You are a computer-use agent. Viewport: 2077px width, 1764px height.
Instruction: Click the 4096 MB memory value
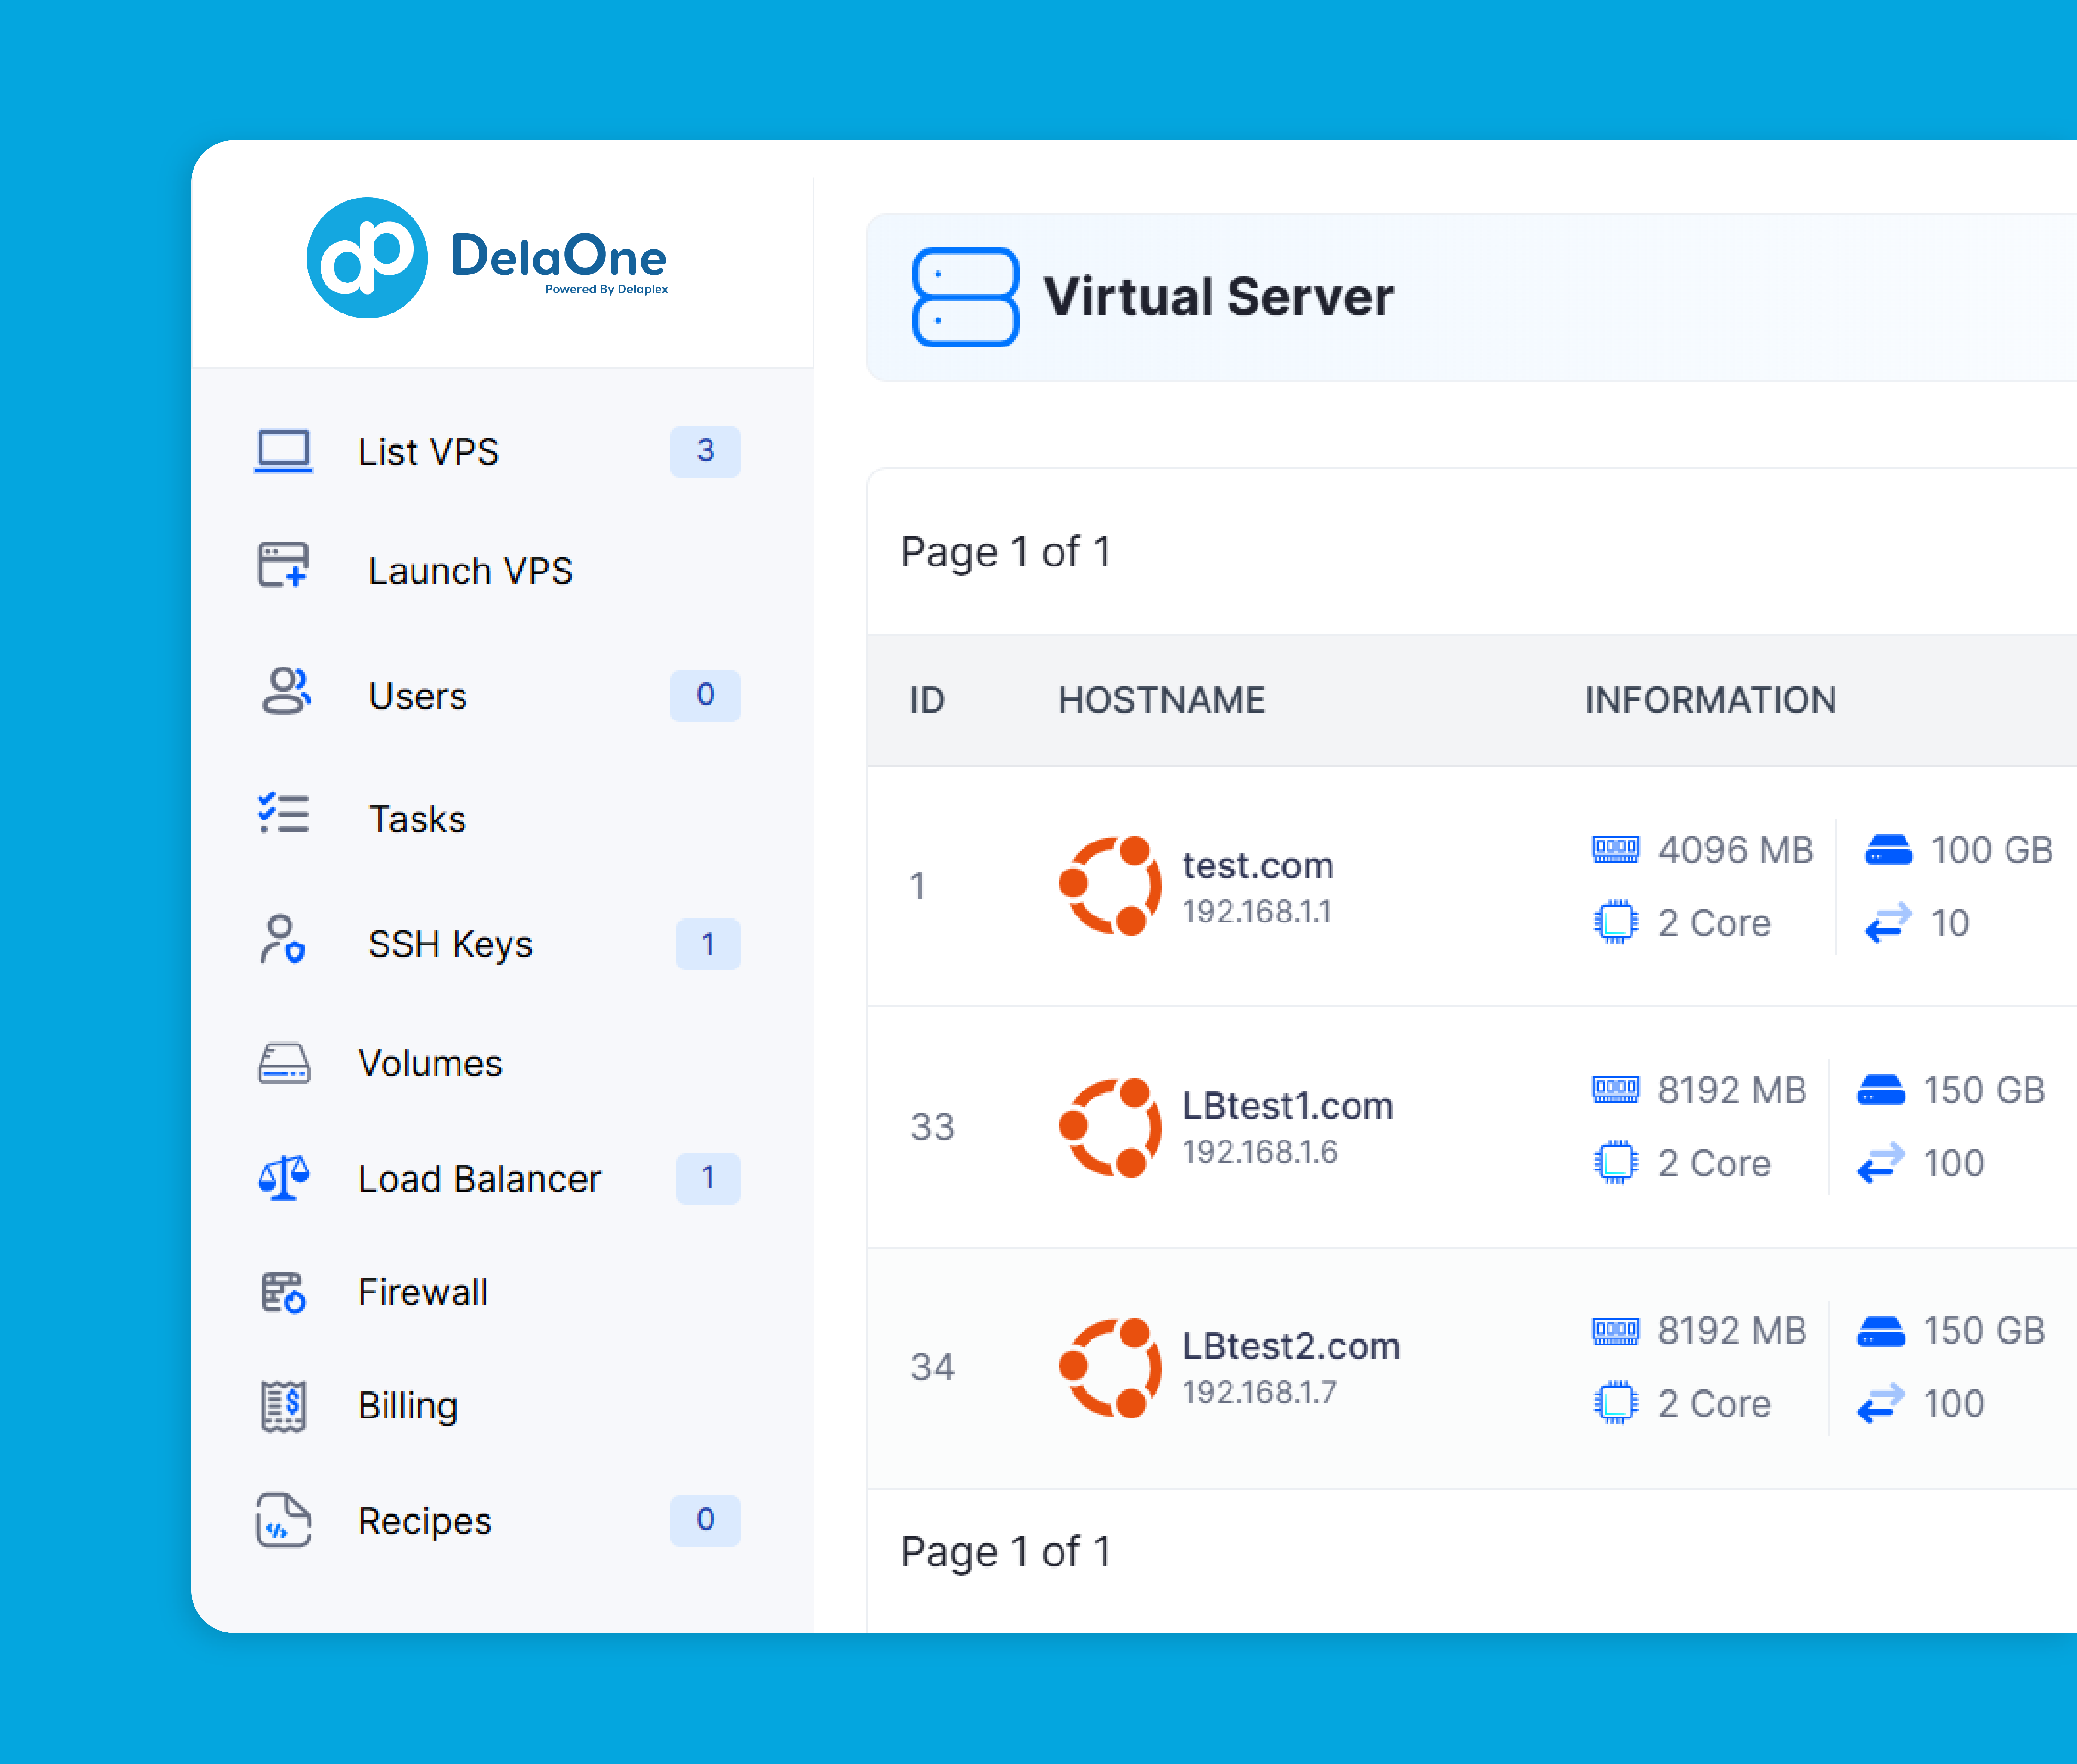click(x=1736, y=850)
